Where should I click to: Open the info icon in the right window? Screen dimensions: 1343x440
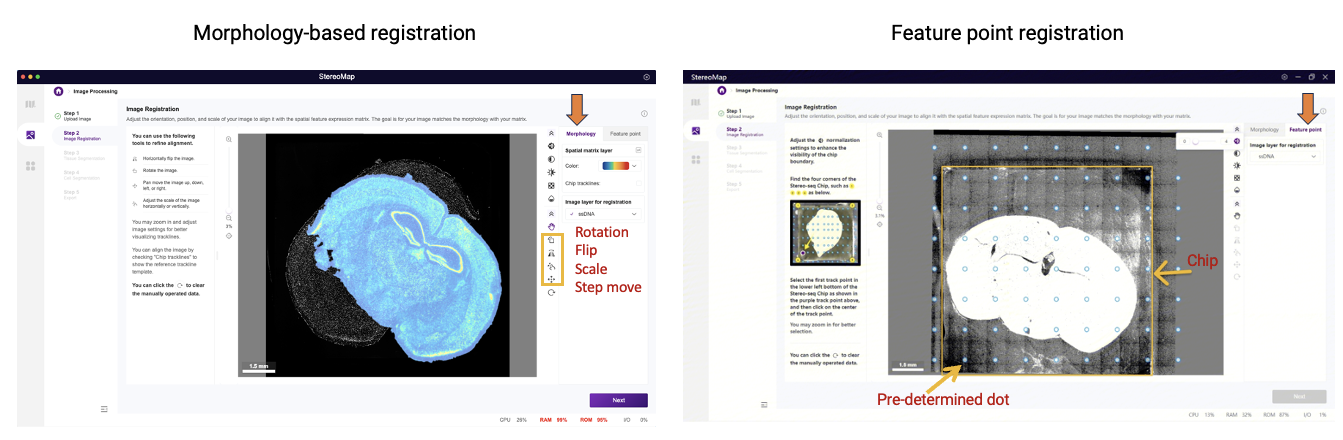coord(1323,112)
